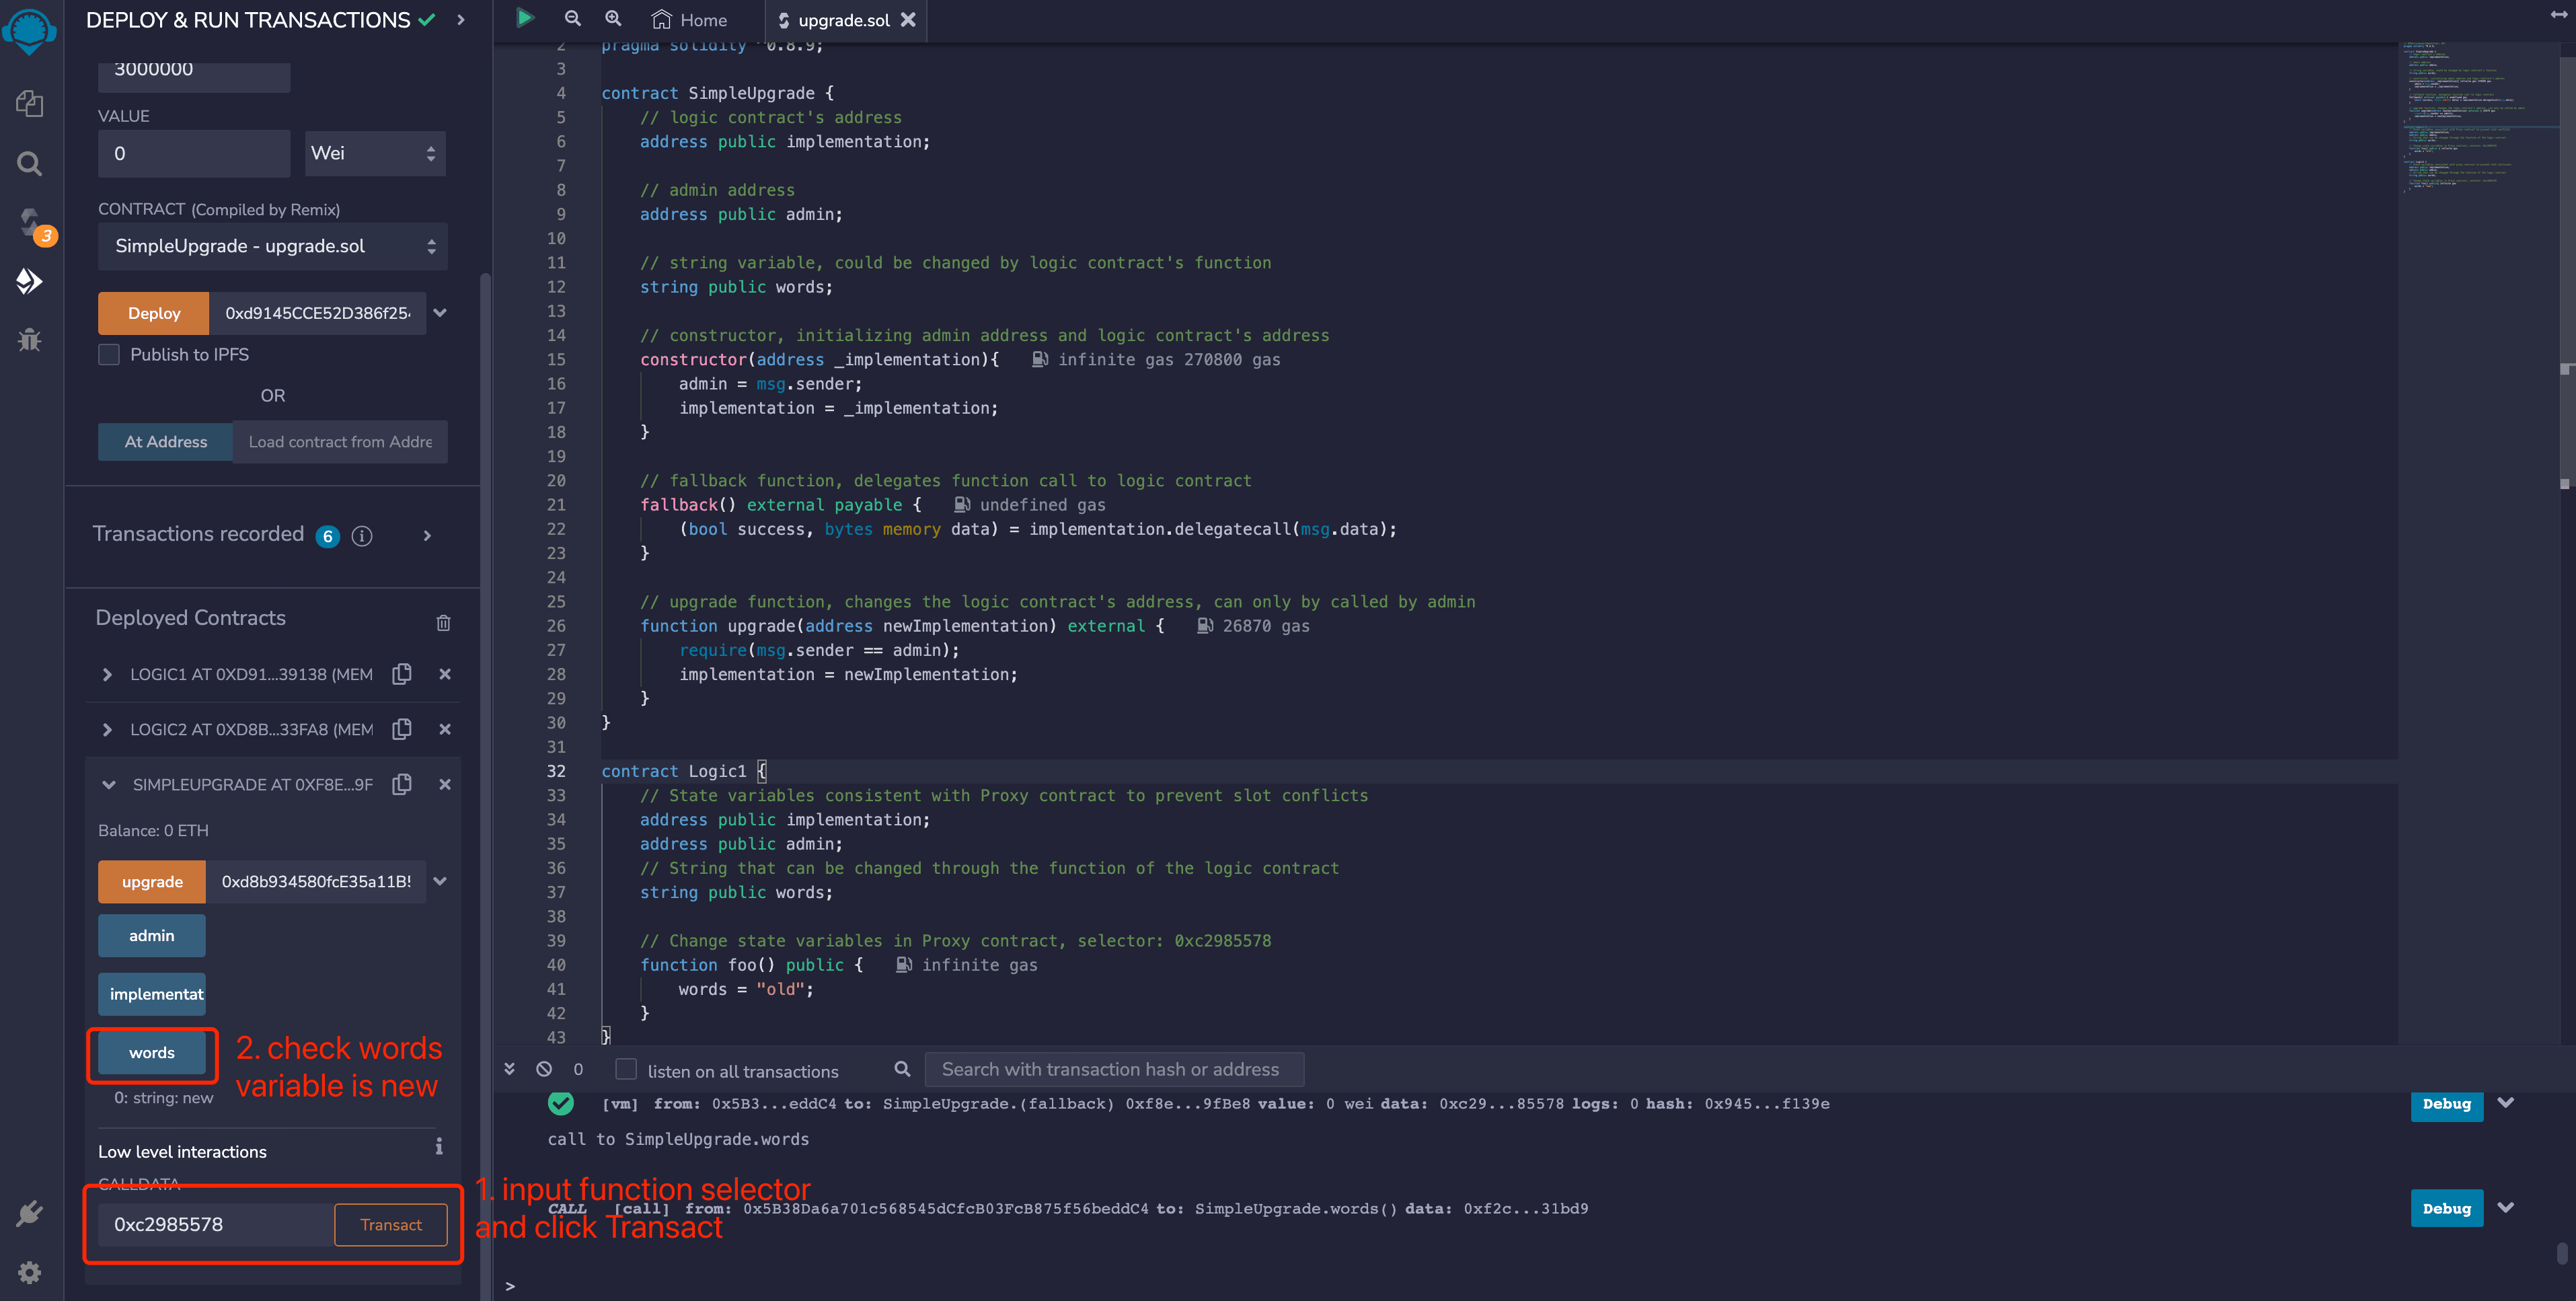Click terminal search magnifier icon
This screenshot has height=1301, width=2576.
(x=902, y=1069)
